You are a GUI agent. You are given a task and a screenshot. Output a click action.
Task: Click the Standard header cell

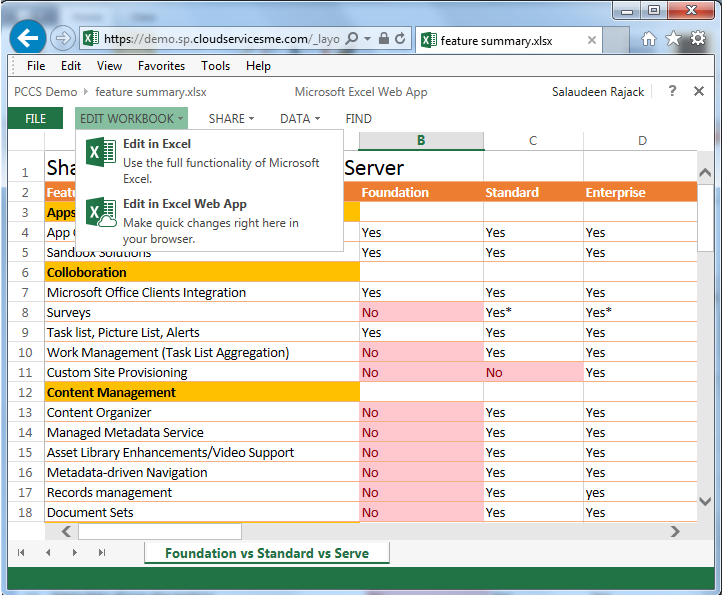point(533,192)
